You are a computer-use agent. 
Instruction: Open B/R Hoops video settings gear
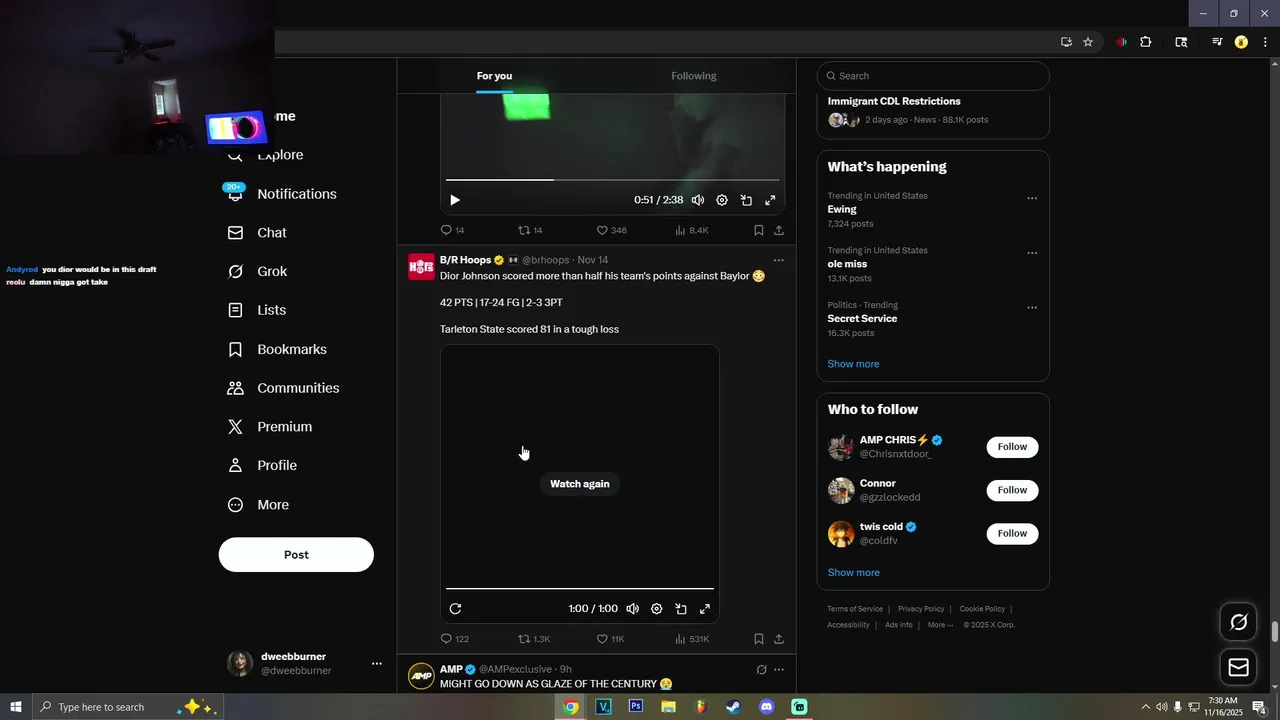tap(657, 609)
